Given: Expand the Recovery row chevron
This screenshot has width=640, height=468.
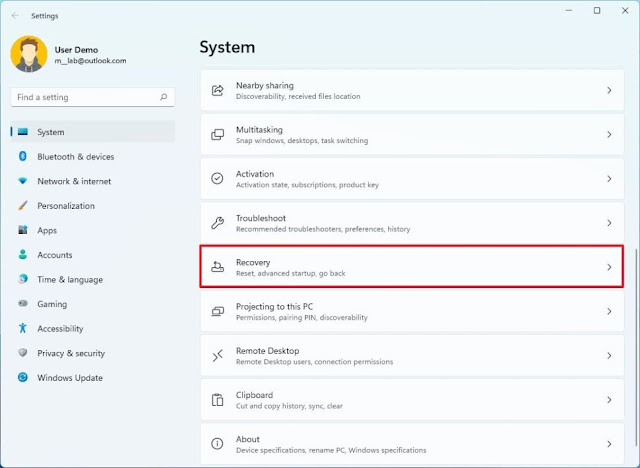Looking at the screenshot, I should (x=609, y=267).
